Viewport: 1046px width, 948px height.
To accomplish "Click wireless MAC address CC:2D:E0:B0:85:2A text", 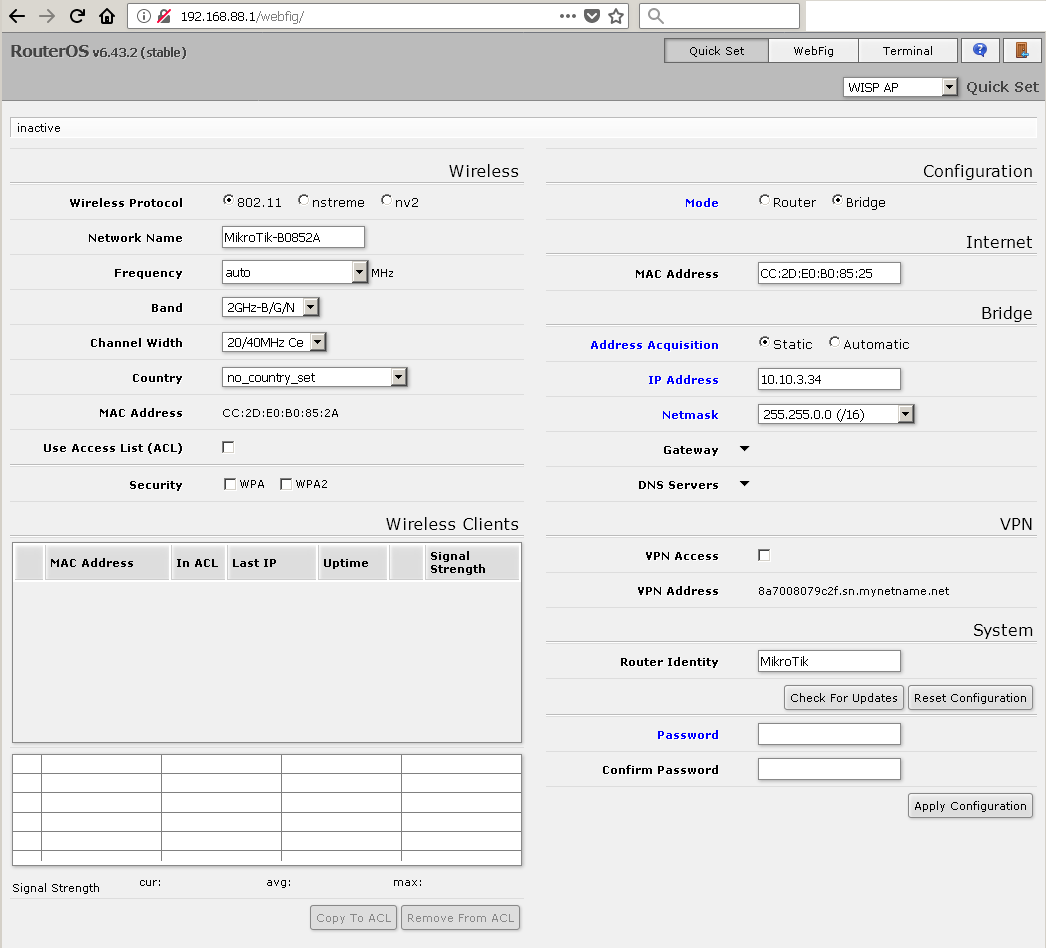I will tap(280, 413).
